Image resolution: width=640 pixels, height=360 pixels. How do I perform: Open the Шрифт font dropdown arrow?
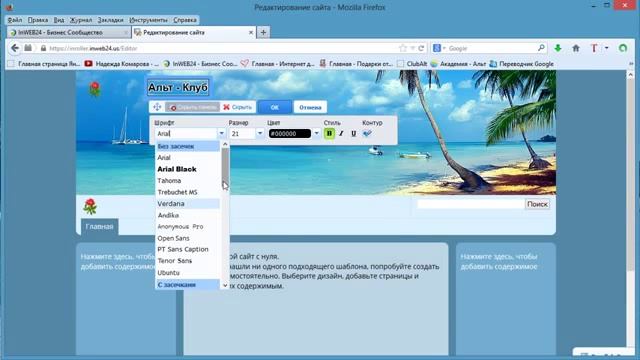(221, 133)
